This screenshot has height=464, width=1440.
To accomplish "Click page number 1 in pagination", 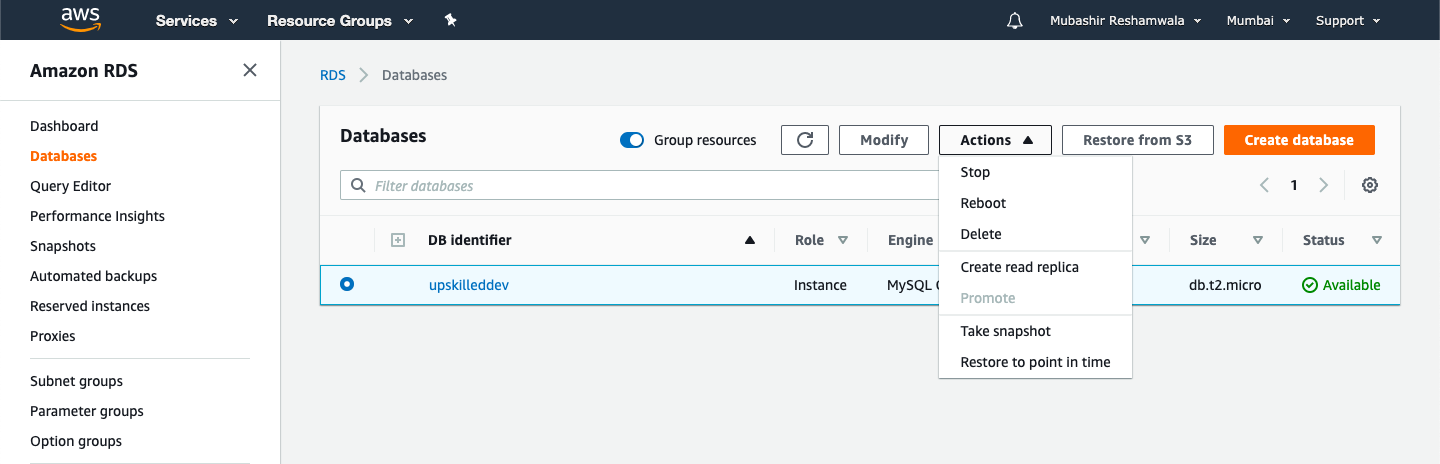I will click(1294, 185).
